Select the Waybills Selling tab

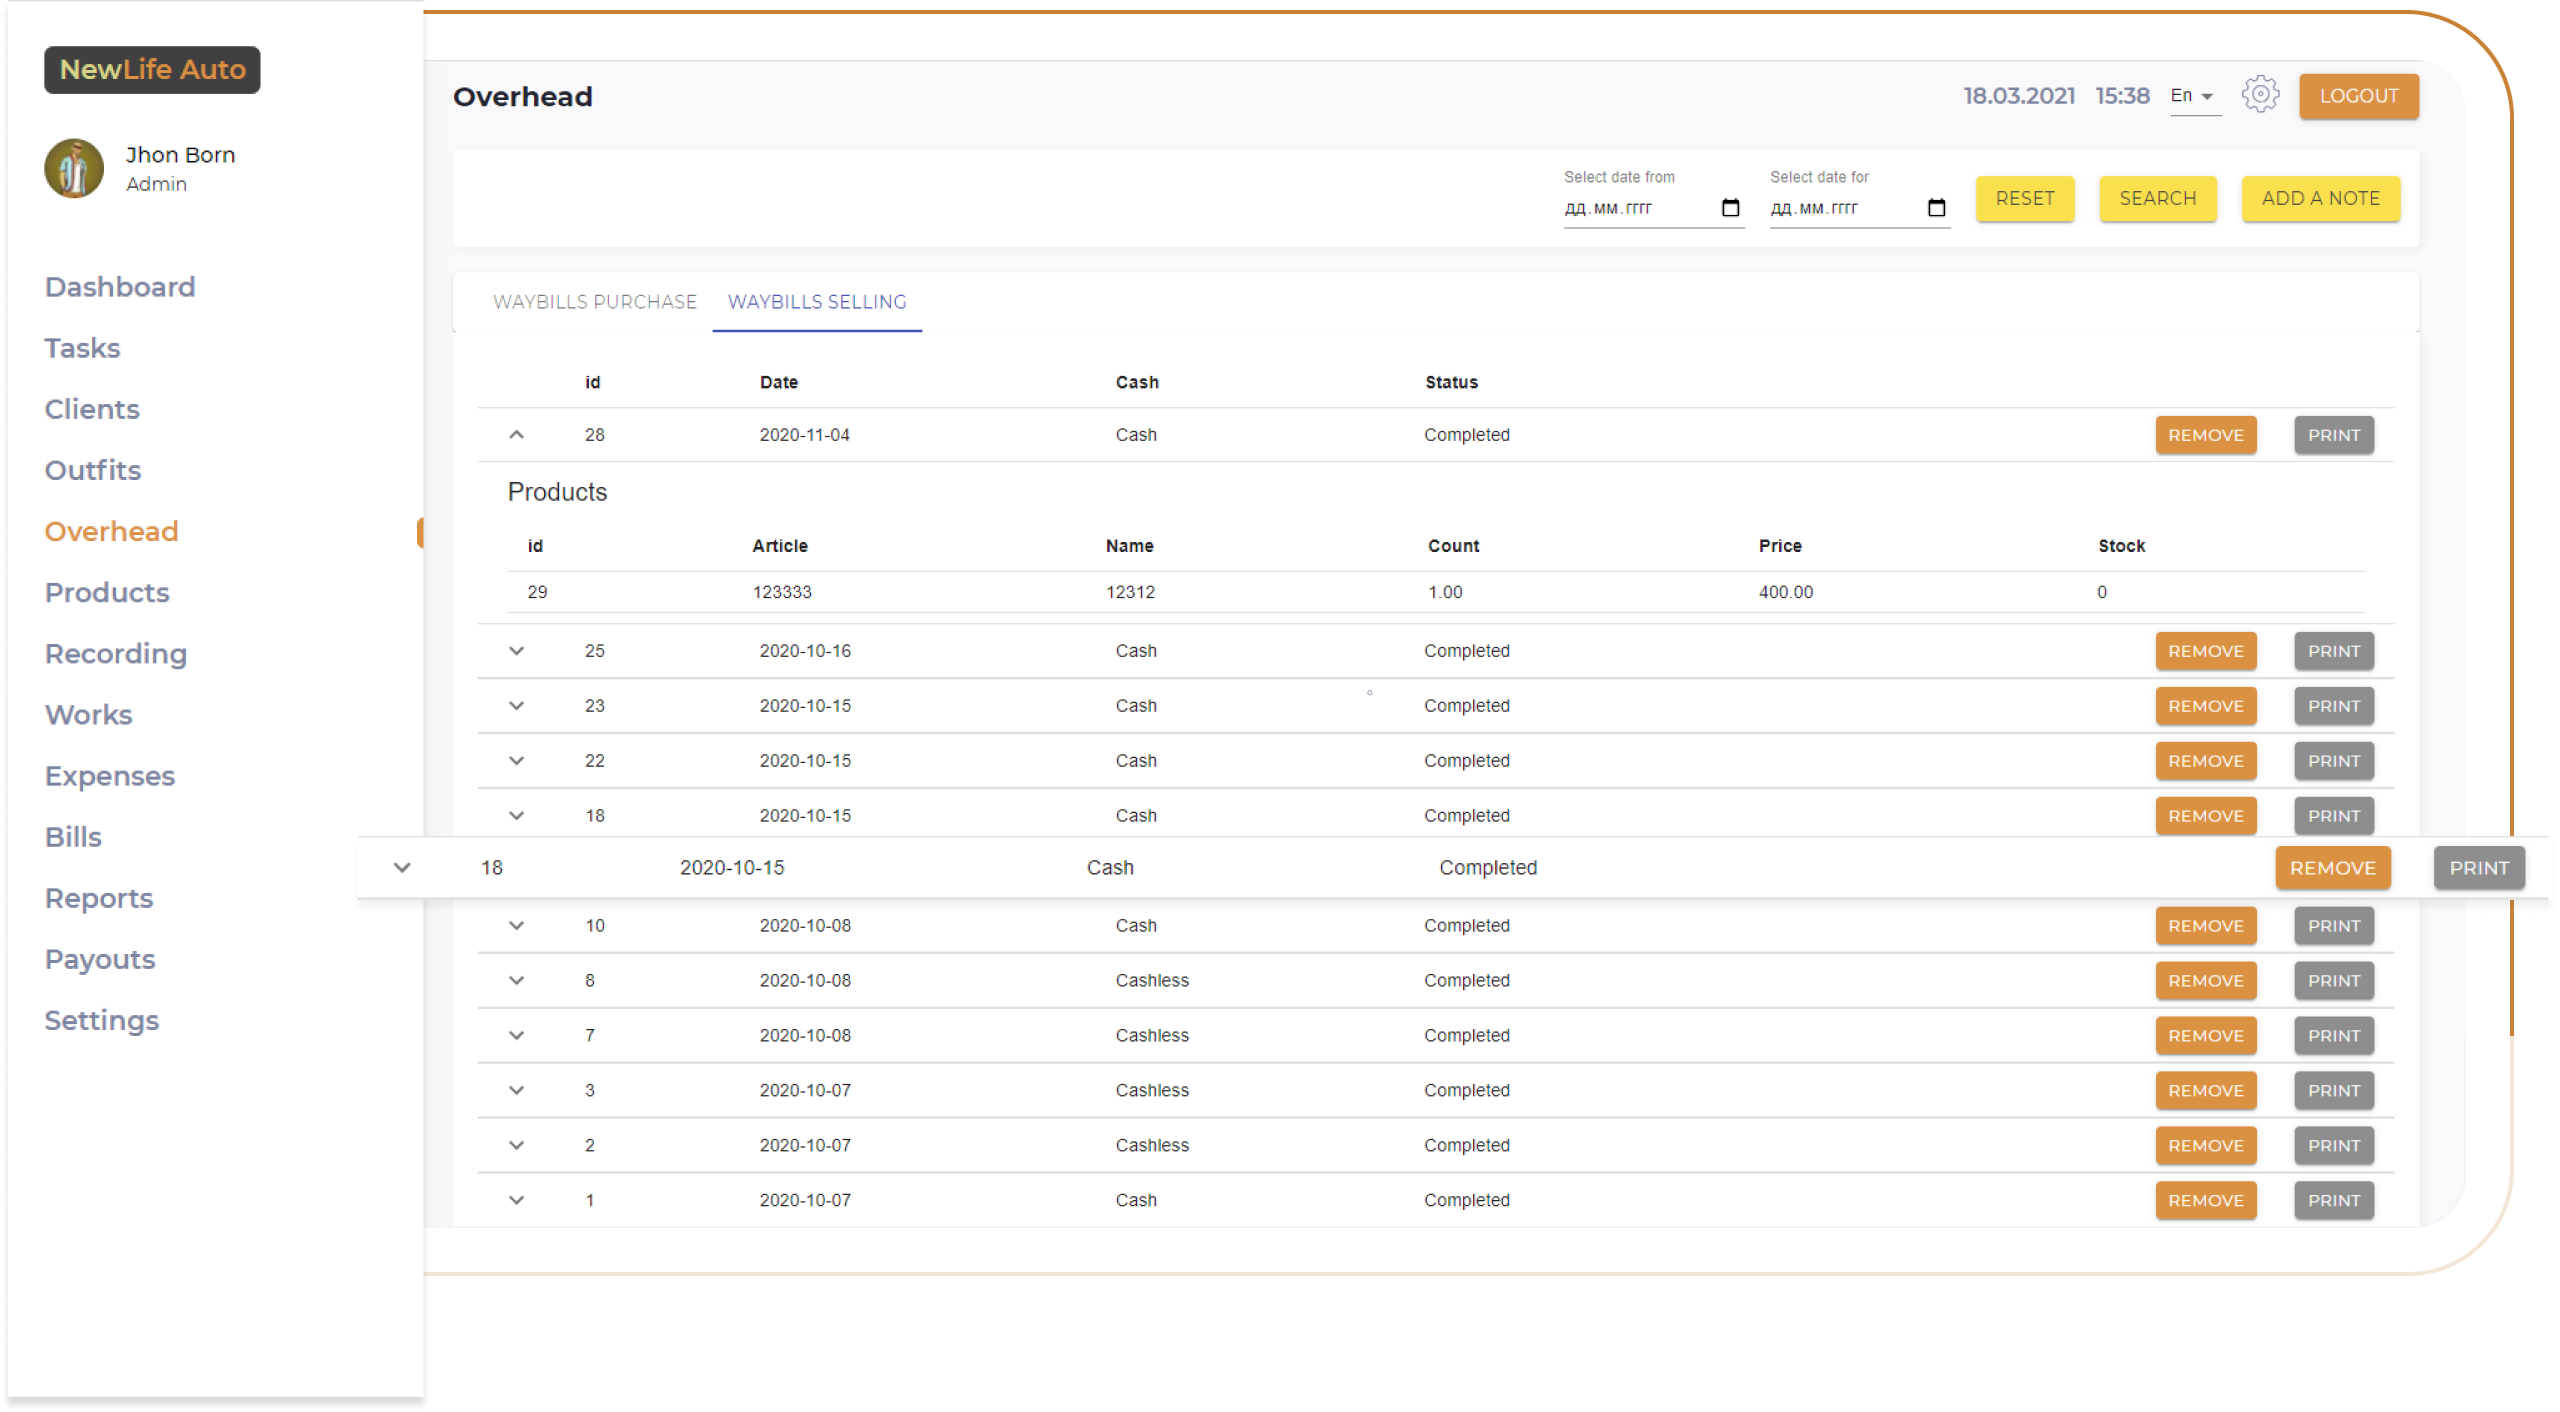(x=816, y=302)
